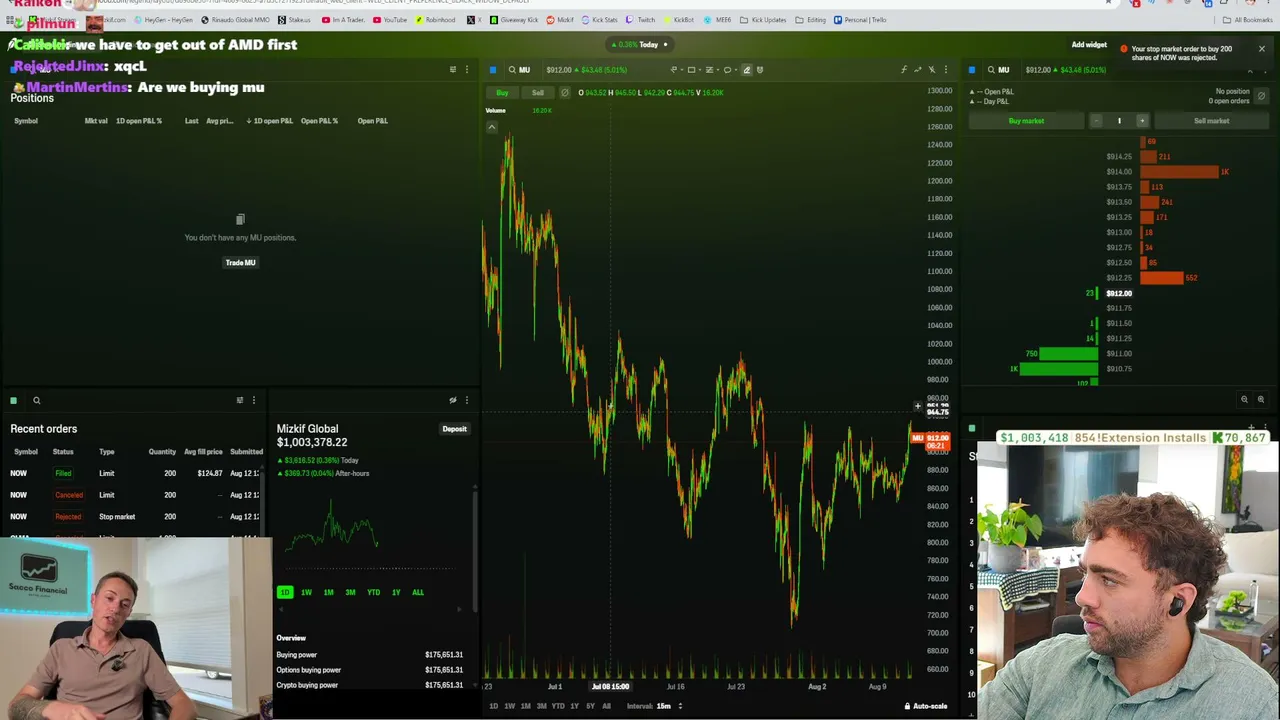
Task: Click the blue link-color square on chart widget
Action: (492, 70)
